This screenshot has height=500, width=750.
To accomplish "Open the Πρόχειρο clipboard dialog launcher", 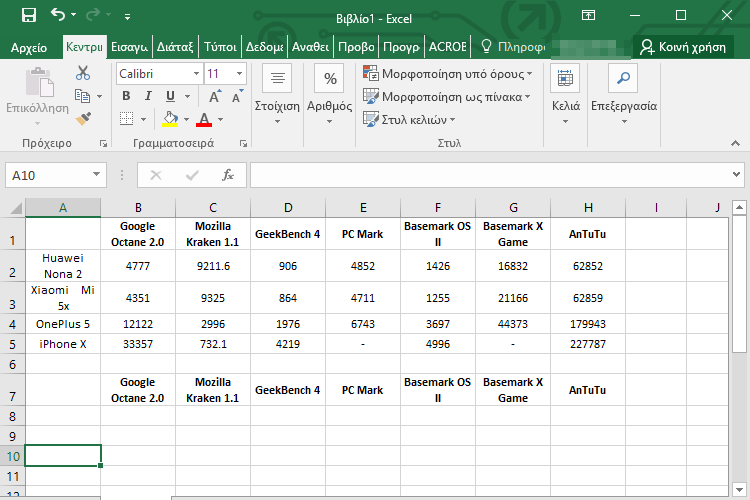I will 103,144.
